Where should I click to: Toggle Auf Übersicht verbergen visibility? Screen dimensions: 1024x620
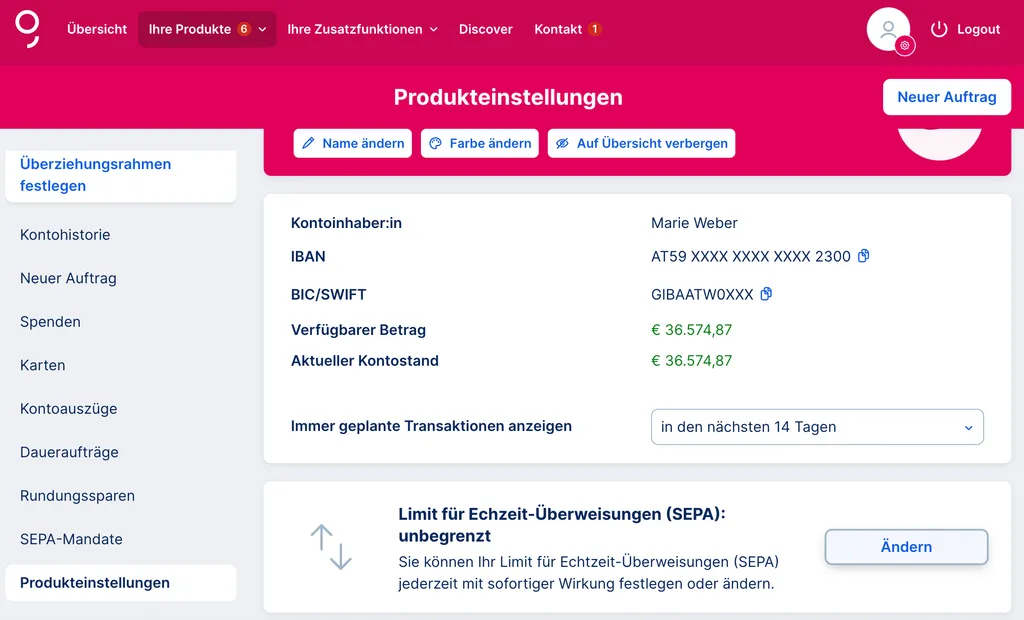click(641, 143)
